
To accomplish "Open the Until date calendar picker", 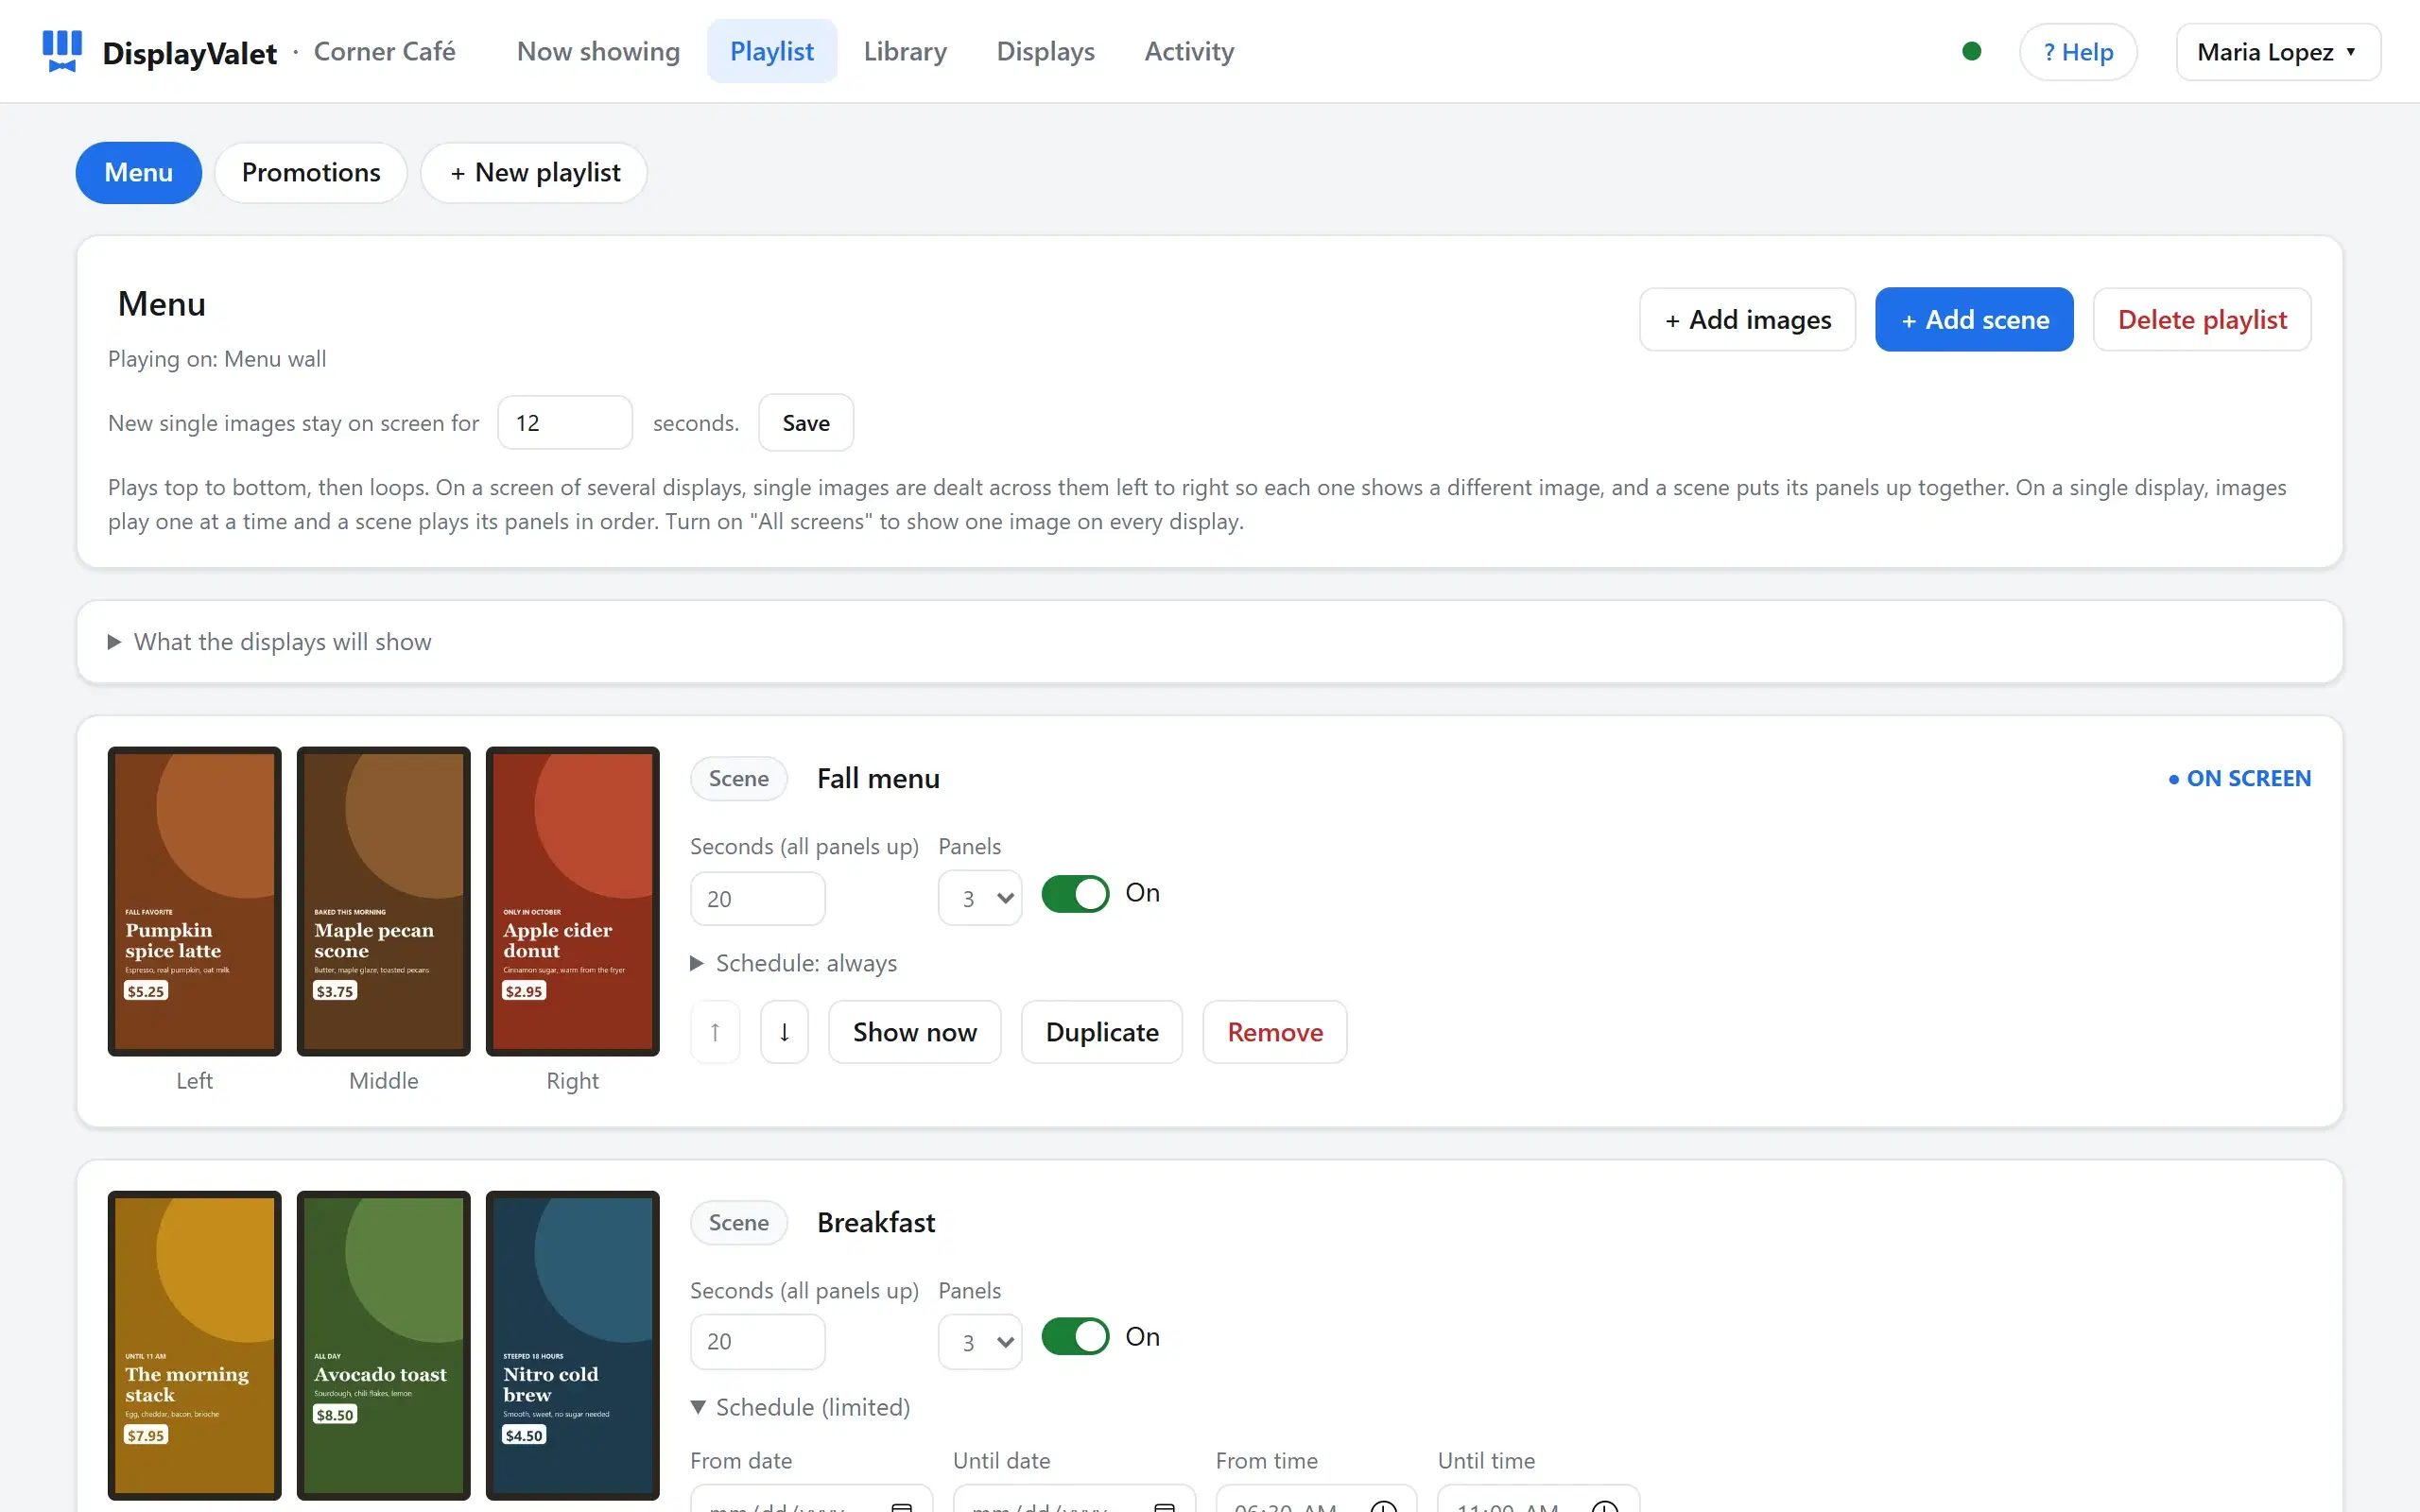I will (1164, 1506).
